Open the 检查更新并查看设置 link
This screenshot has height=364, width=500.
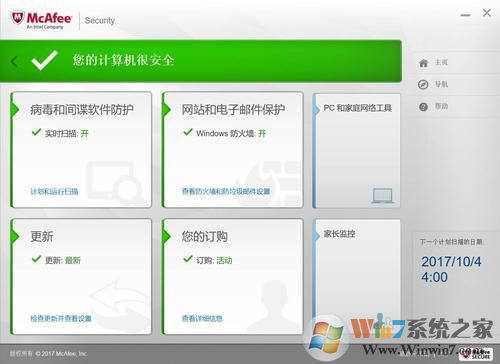pyautogui.click(x=61, y=318)
